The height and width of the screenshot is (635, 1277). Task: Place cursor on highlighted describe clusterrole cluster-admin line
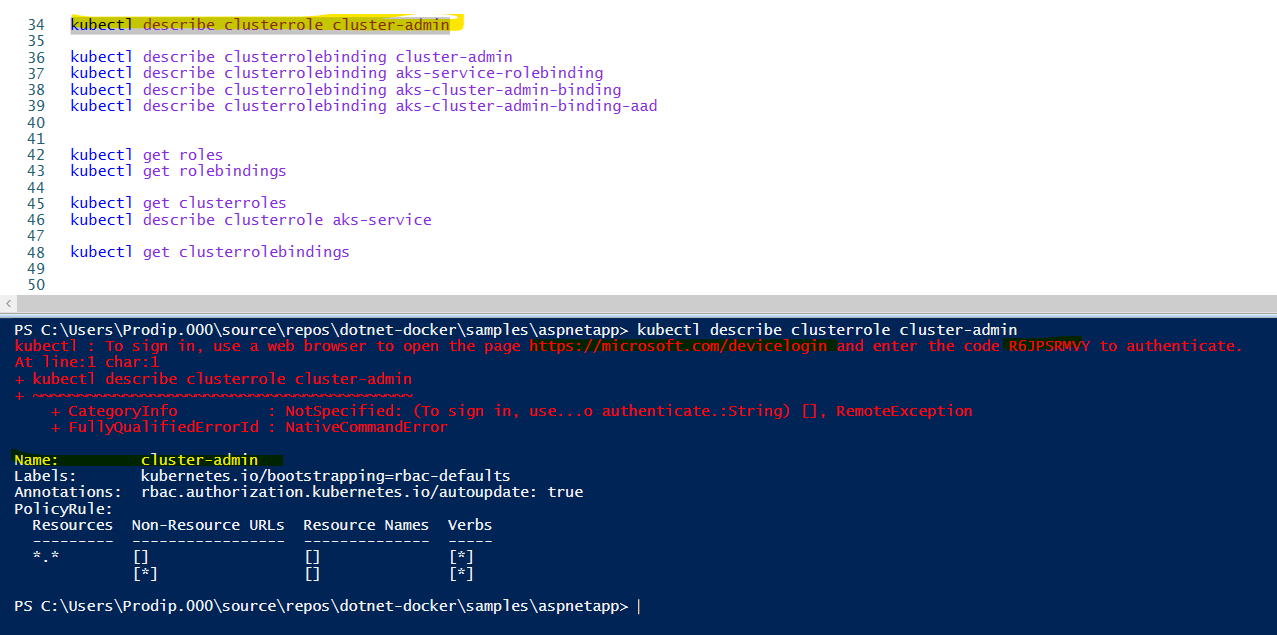coord(260,24)
